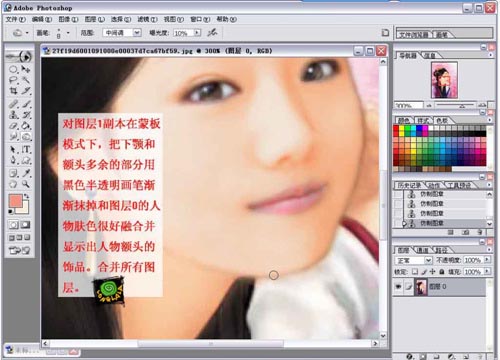This screenshot has height=360, width=500.
Task: Select the Dodge tool in toolbox
Action: click(26, 136)
